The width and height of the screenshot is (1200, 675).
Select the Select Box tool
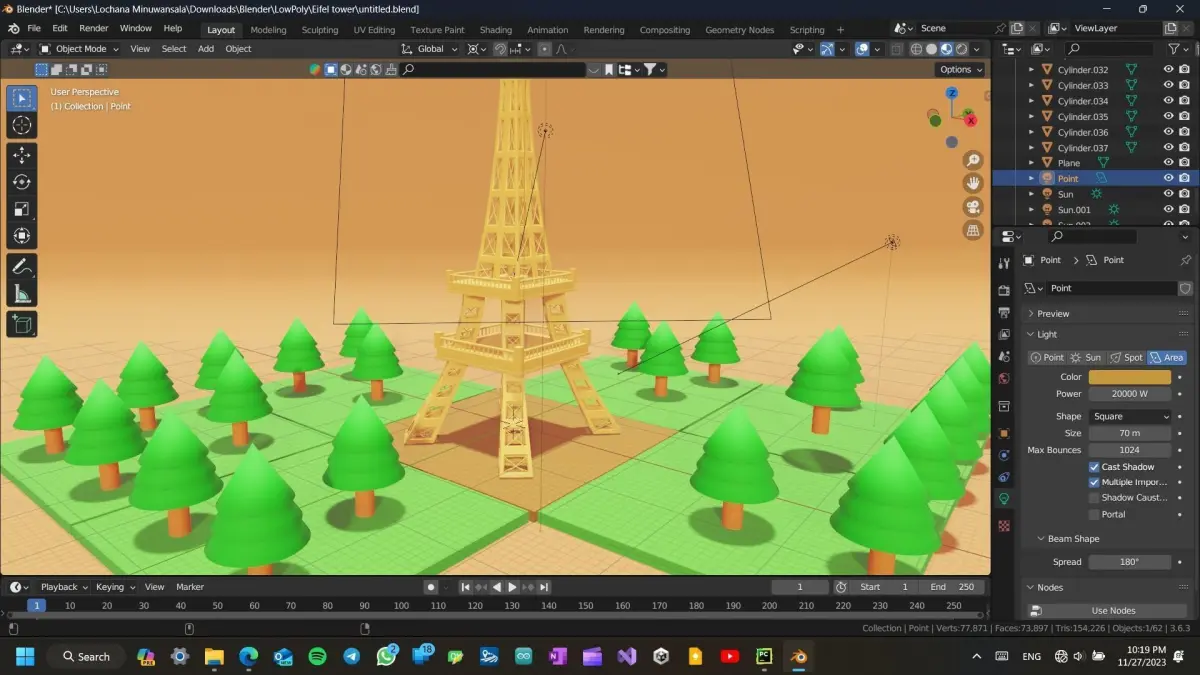22,98
